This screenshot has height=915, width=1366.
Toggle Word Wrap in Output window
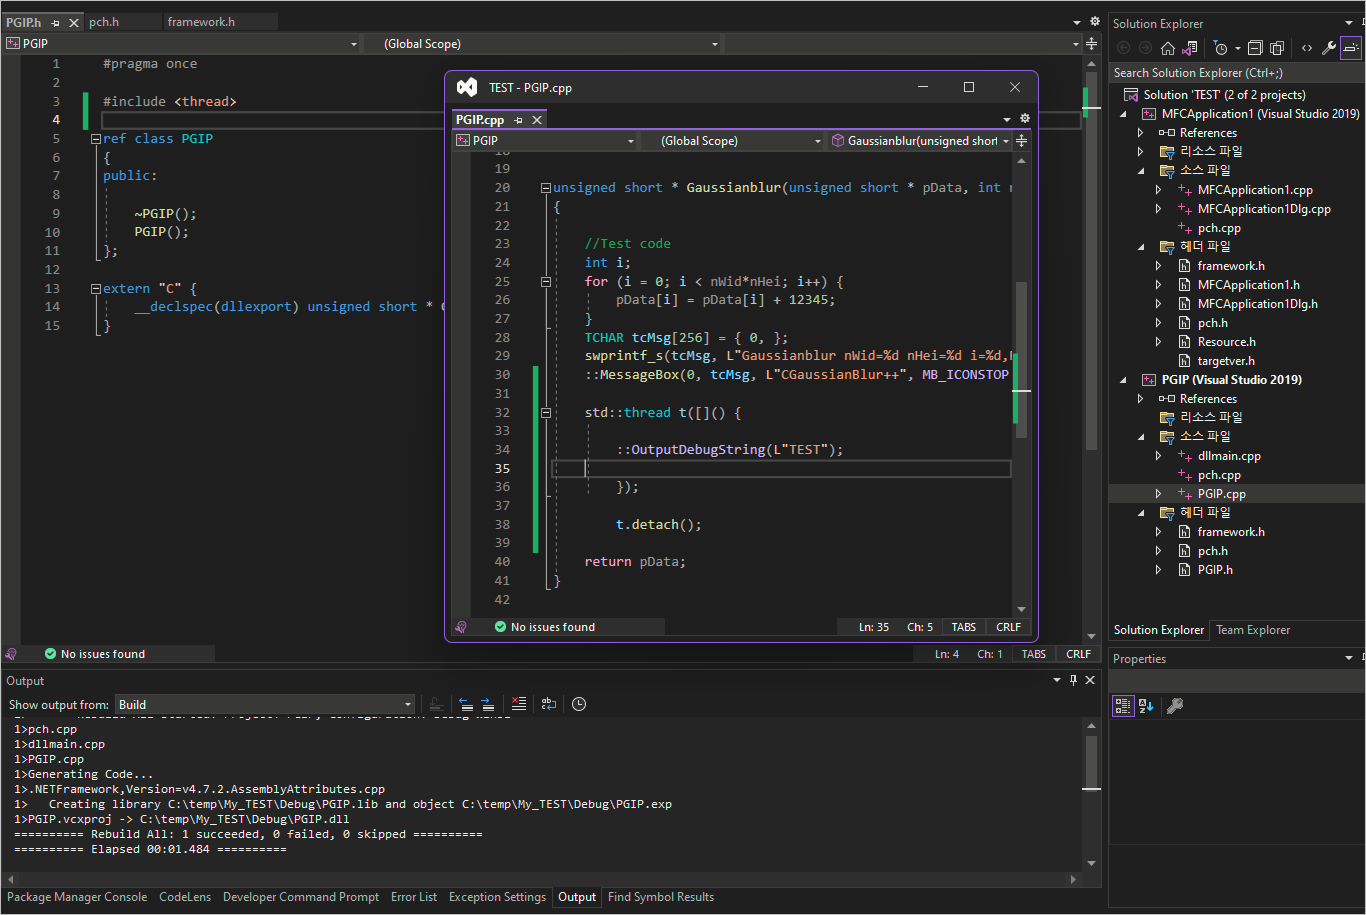click(x=549, y=704)
